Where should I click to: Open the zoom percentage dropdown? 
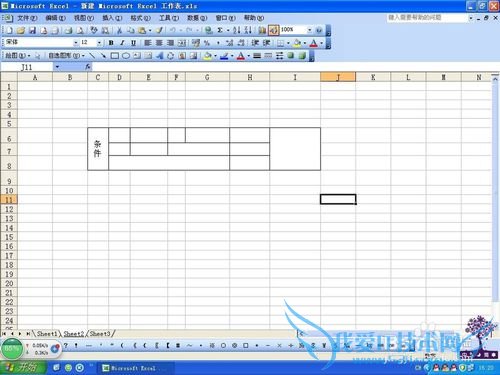pos(309,30)
